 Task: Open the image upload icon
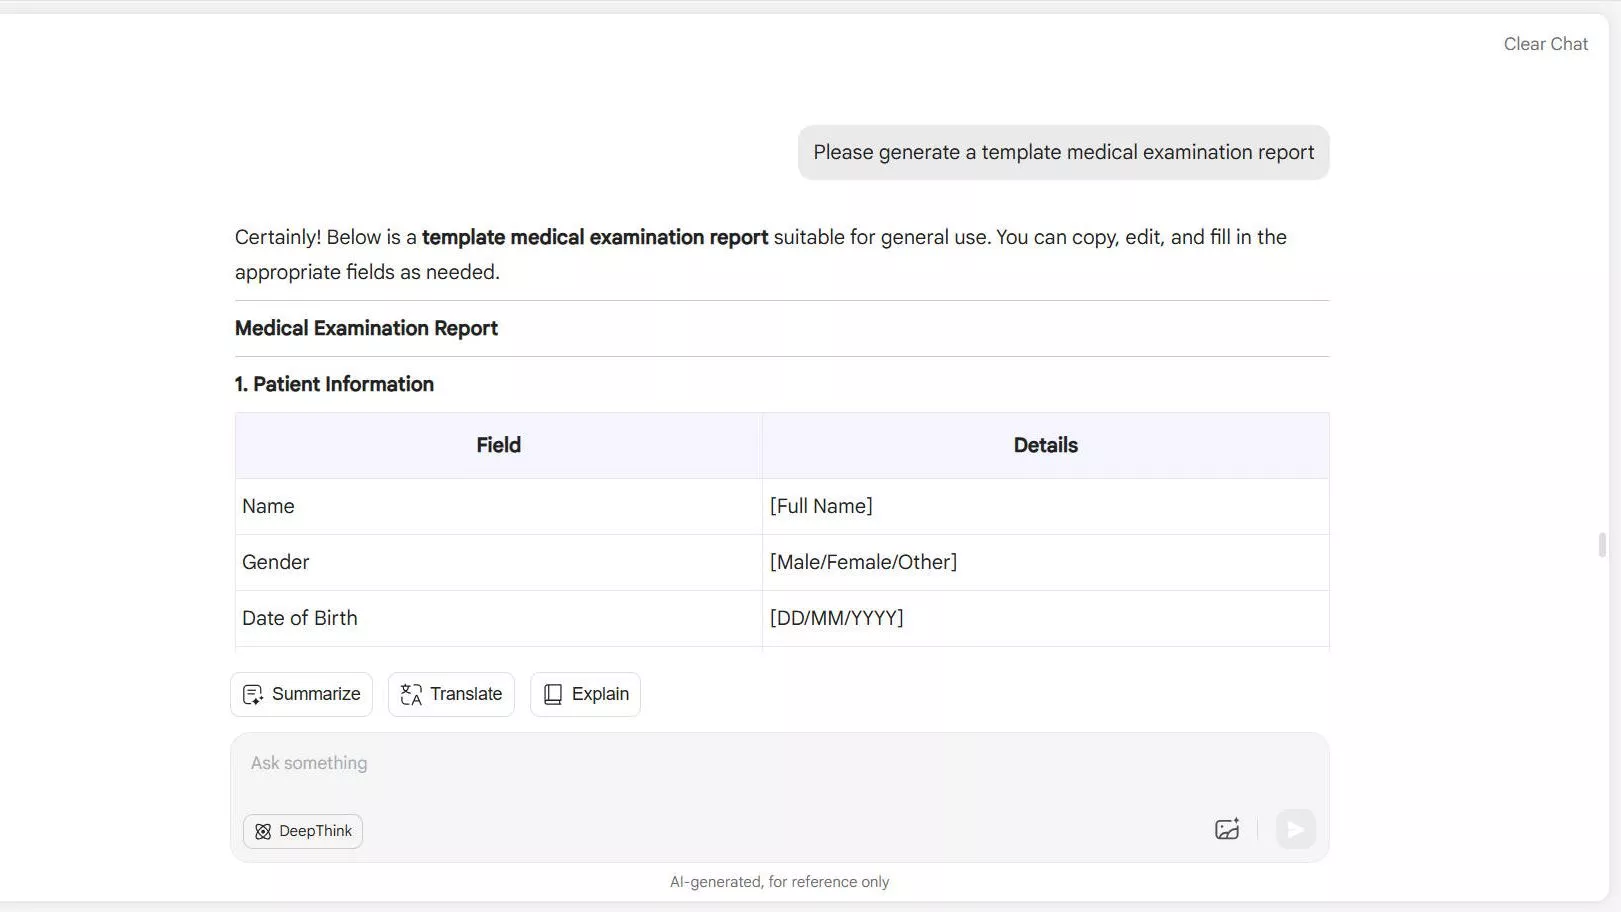pos(1227,830)
